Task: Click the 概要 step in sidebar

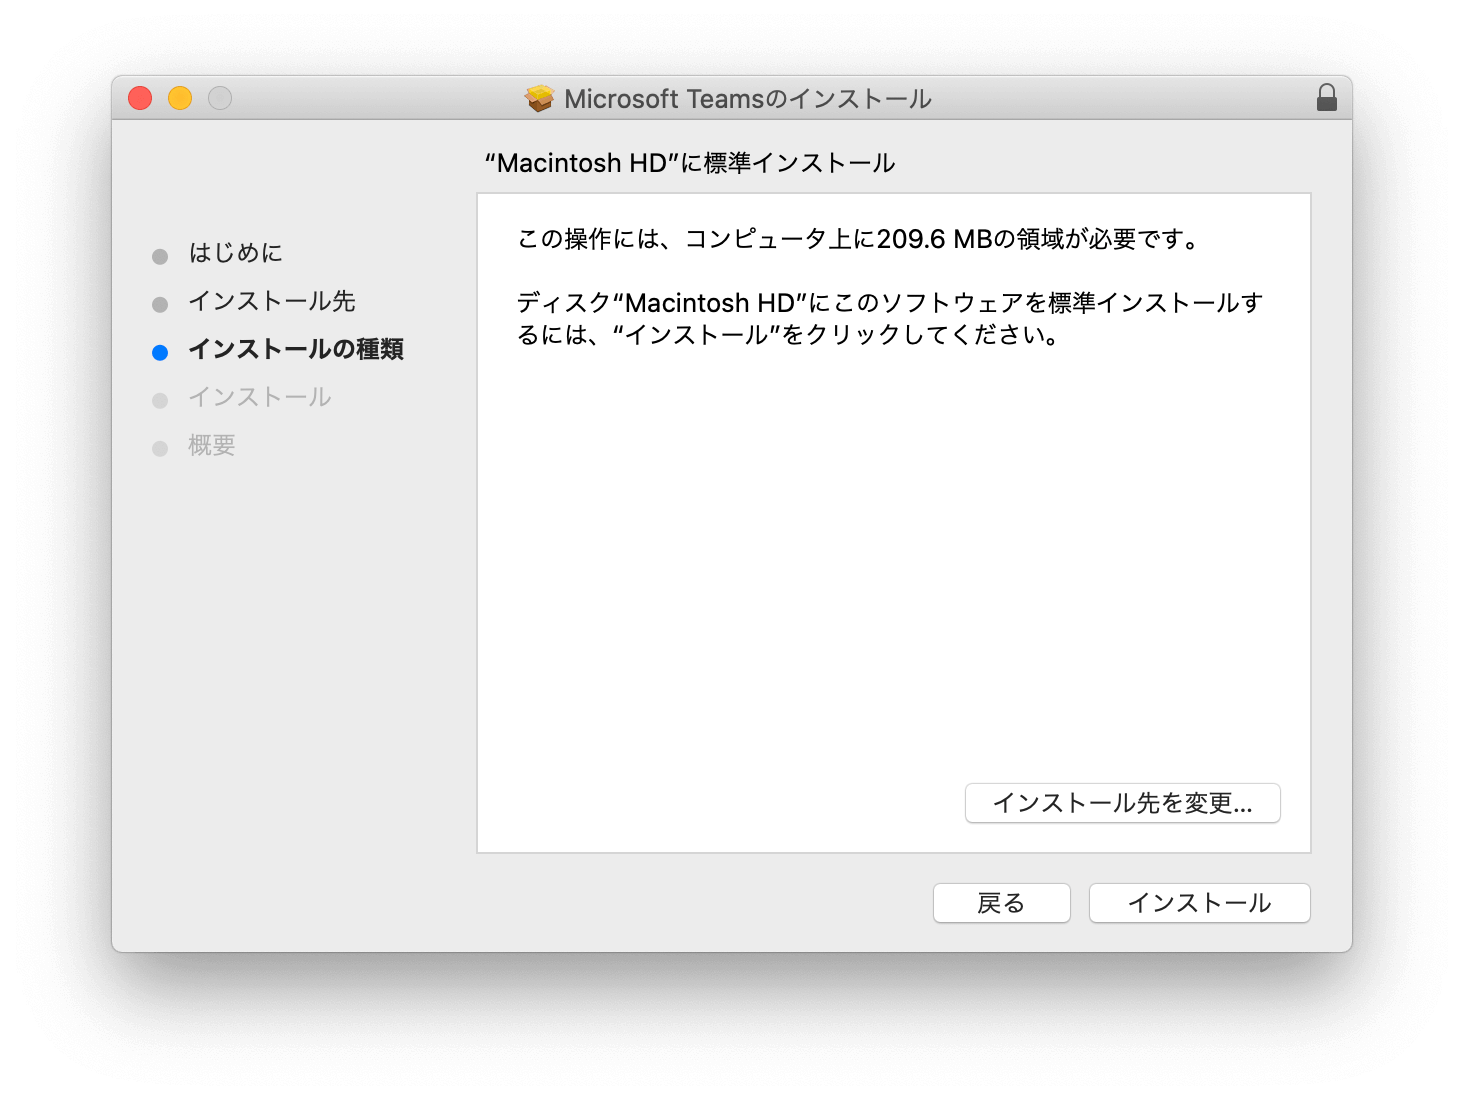Action: tap(212, 445)
